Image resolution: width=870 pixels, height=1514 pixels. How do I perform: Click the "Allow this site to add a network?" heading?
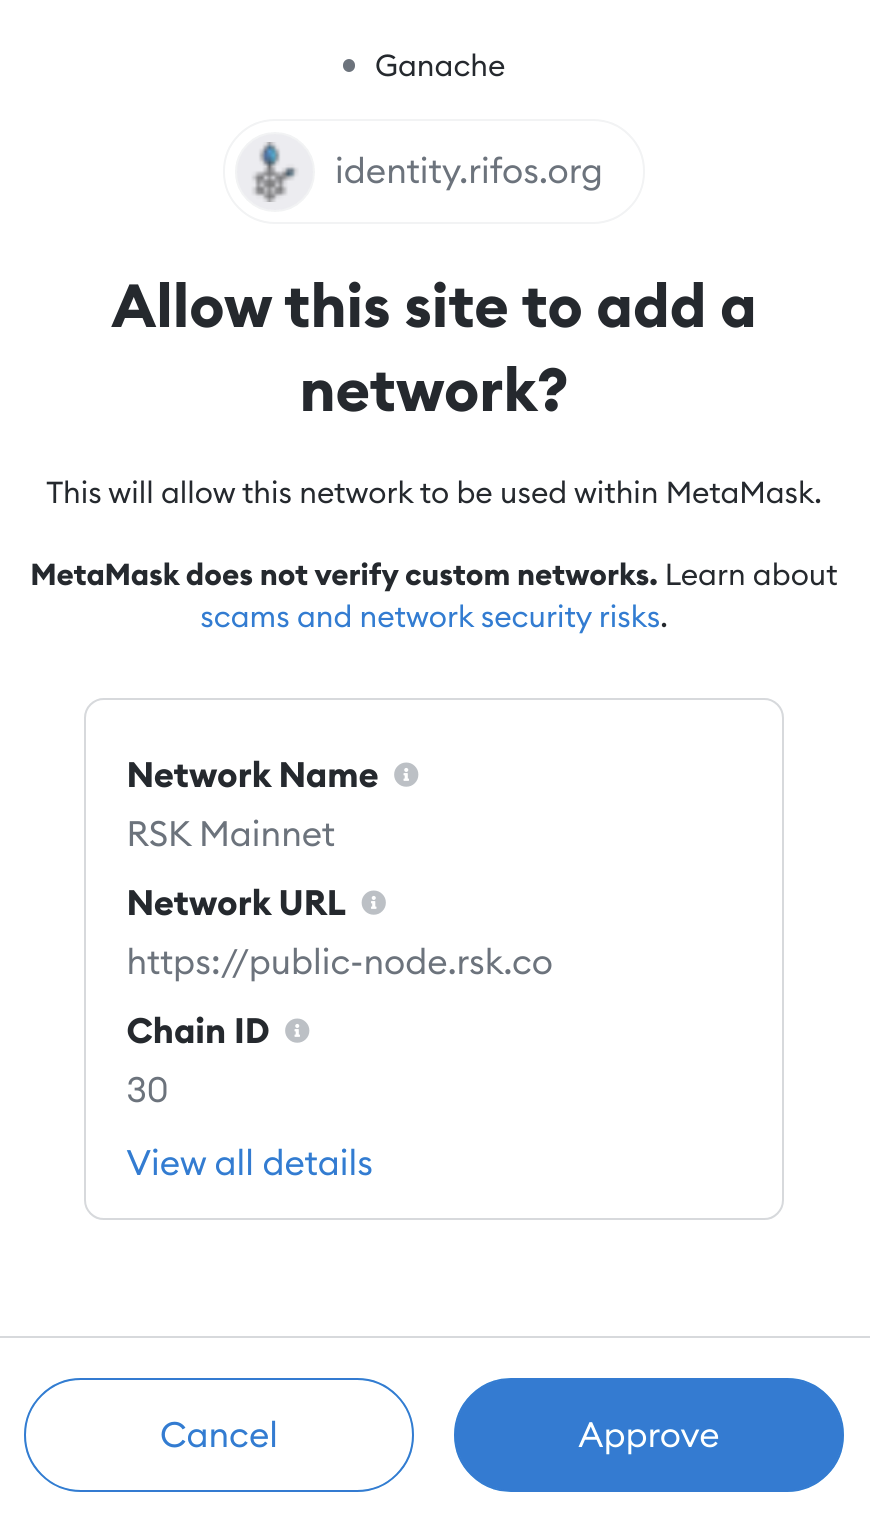(434, 348)
